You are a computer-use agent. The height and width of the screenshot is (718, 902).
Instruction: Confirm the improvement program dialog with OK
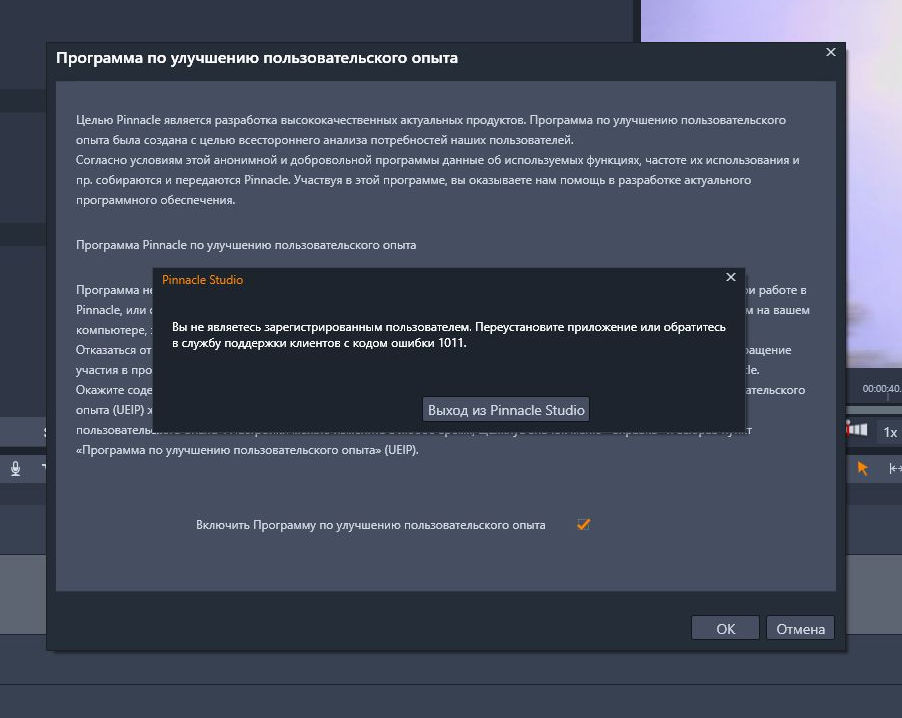pos(725,628)
